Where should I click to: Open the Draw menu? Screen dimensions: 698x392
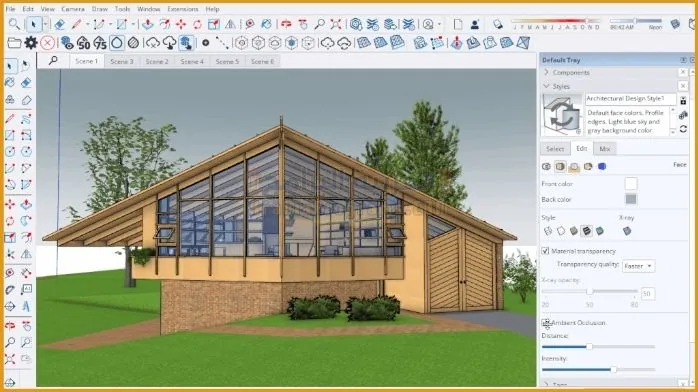point(100,9)
